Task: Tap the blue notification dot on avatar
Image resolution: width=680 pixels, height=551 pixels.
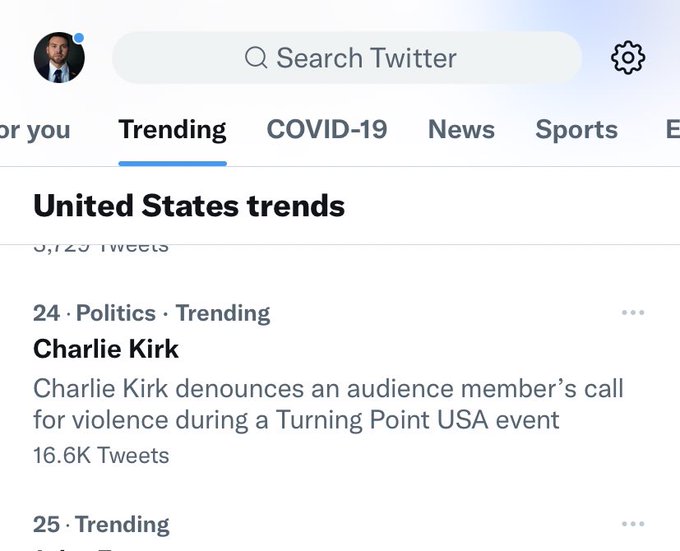Action: 78,38
